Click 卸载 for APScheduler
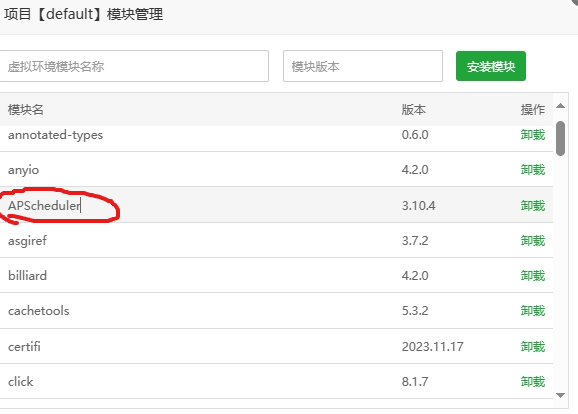Viewport: 578px width, 414px height. 533,205
